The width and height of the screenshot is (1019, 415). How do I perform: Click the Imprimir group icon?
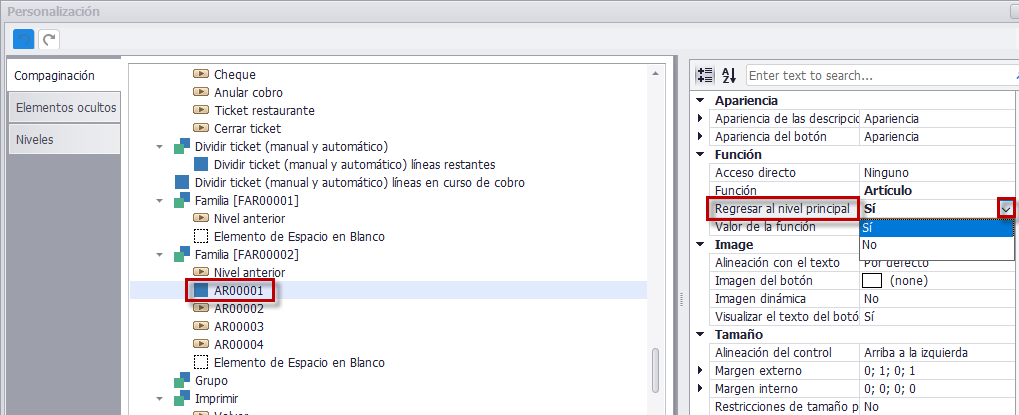[182, 398]
